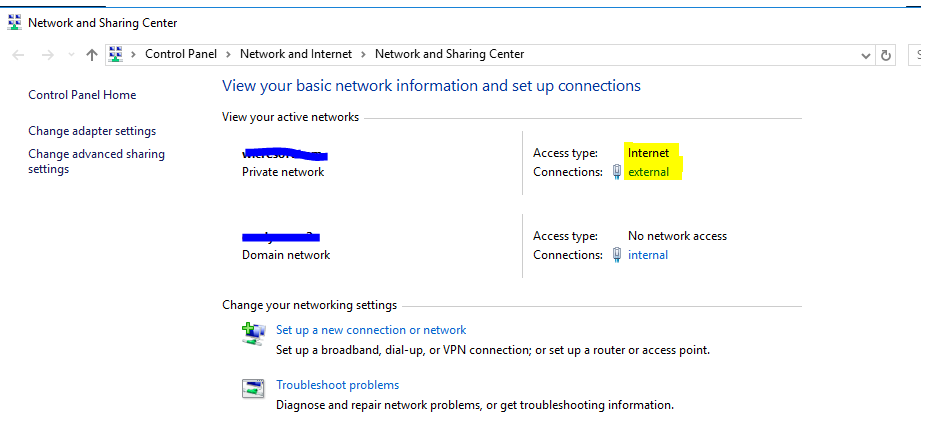Click the forward navigation arrow

pyautogui.click(x=46, y=55)
